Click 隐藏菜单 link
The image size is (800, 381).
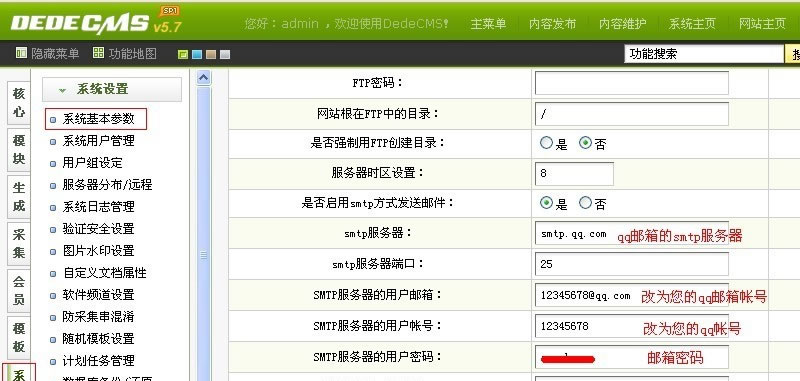pos(55,54)
